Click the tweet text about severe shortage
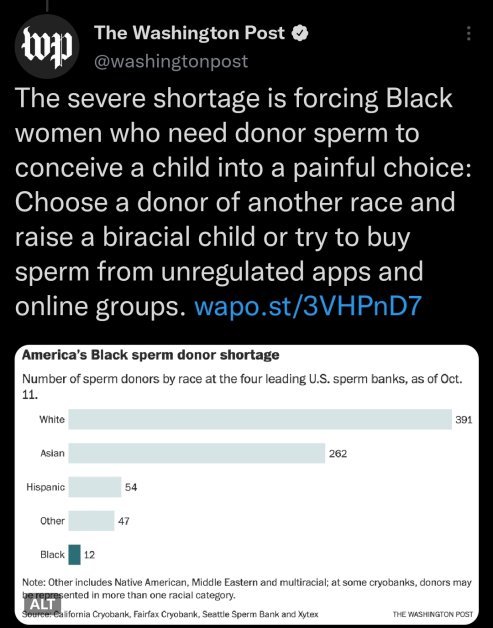This screenshot has width=493, height=628. pos(243,202)
